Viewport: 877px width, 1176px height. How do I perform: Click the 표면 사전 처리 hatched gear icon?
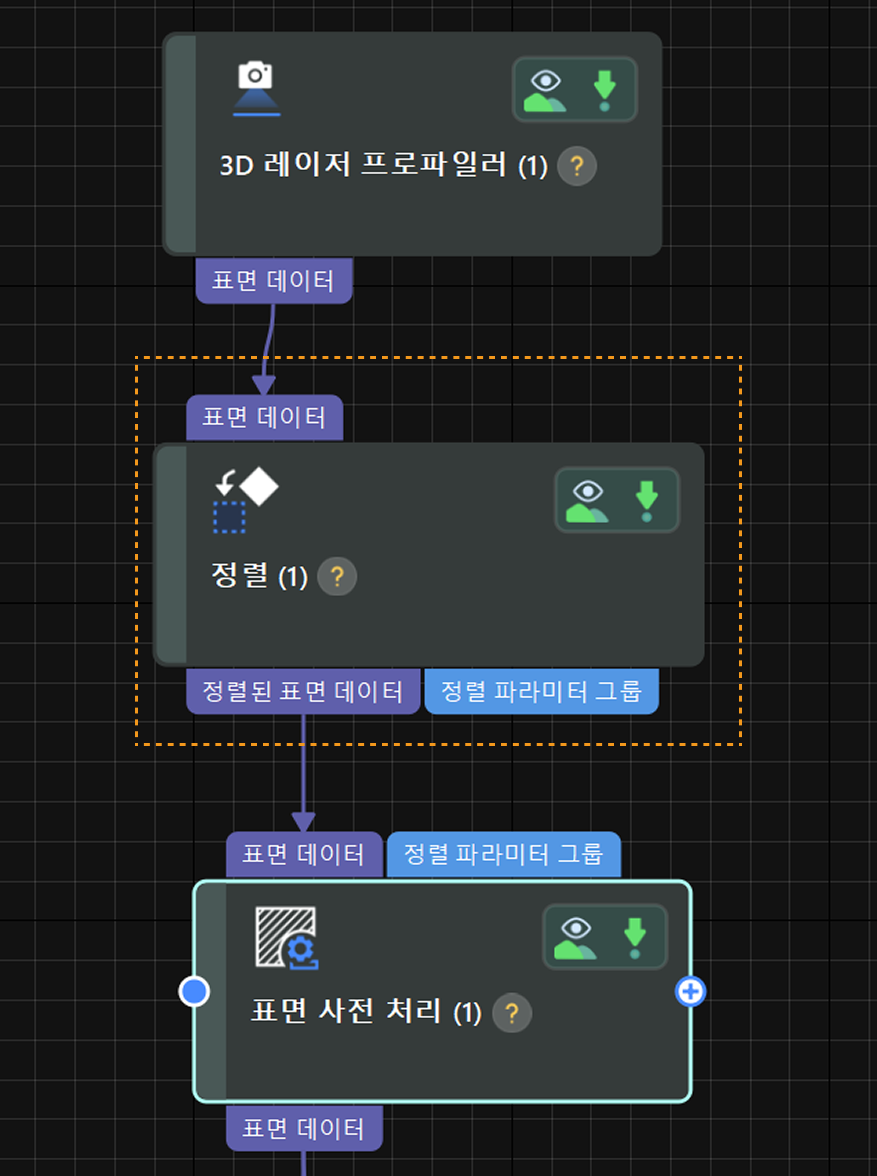[x=287, y=938]
